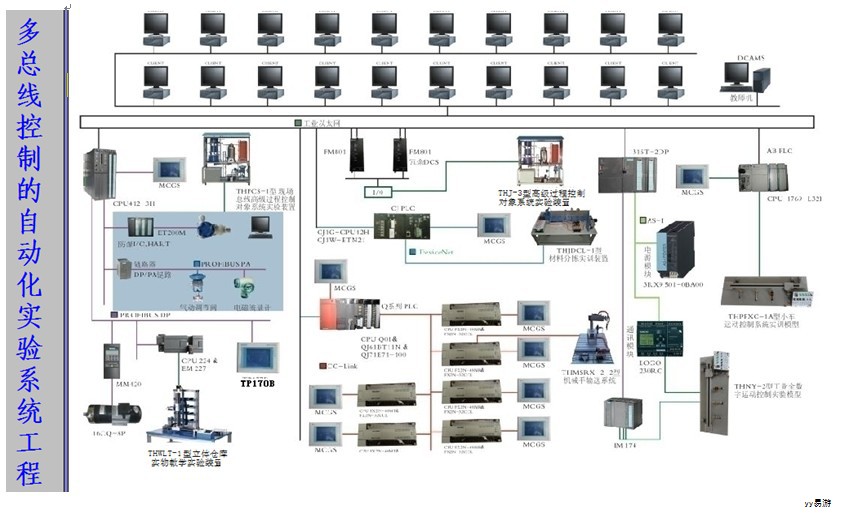Click the I/O box under FM801

377,191
